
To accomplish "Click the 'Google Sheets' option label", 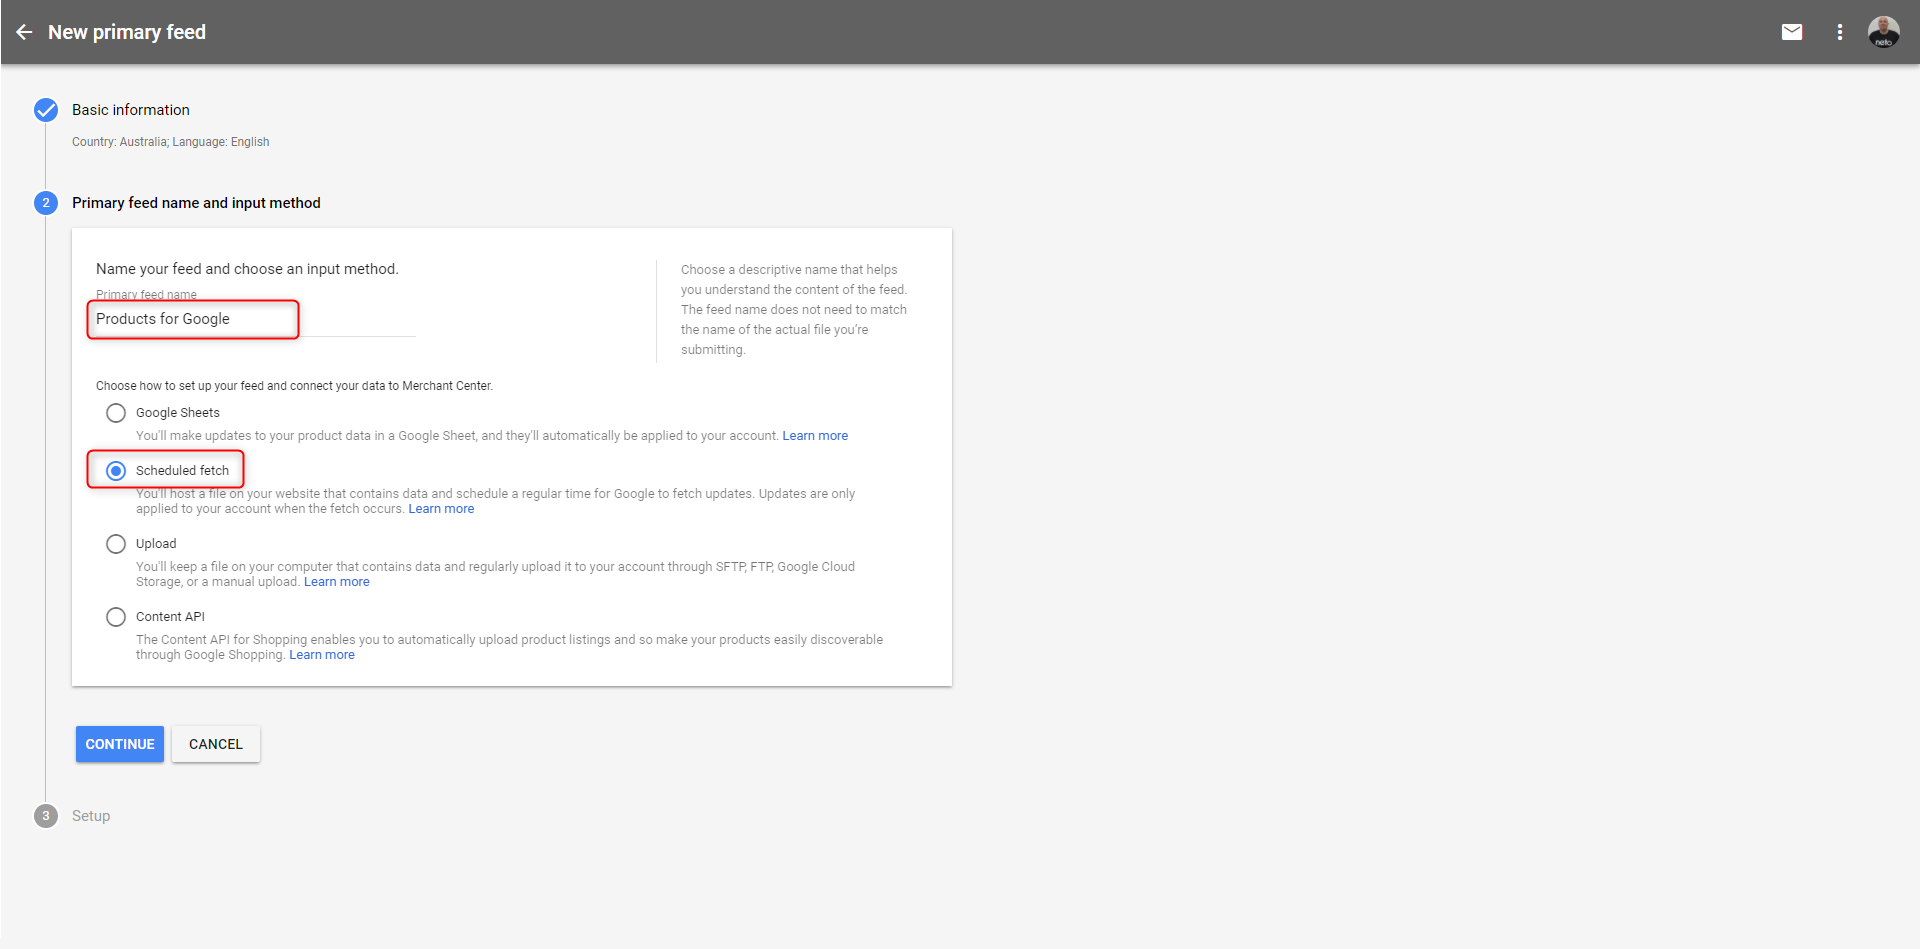I will (x=178, y=413).
